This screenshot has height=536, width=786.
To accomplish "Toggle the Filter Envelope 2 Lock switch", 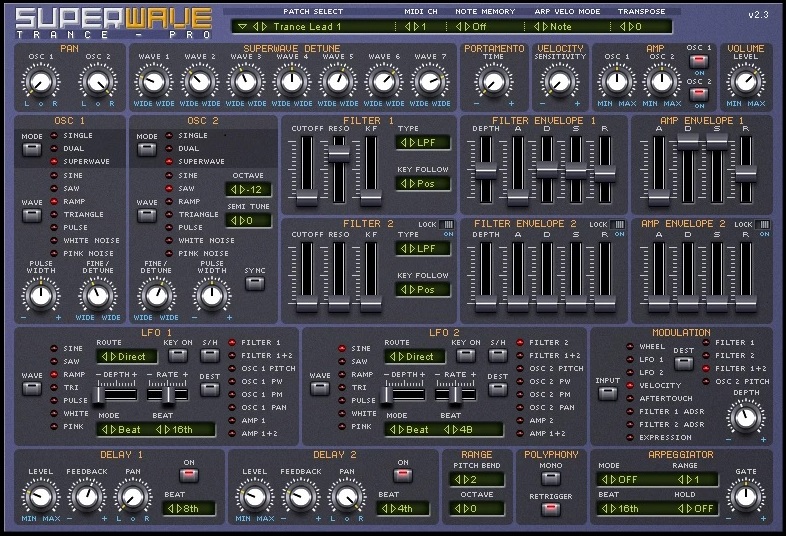I will coord(618,225).
